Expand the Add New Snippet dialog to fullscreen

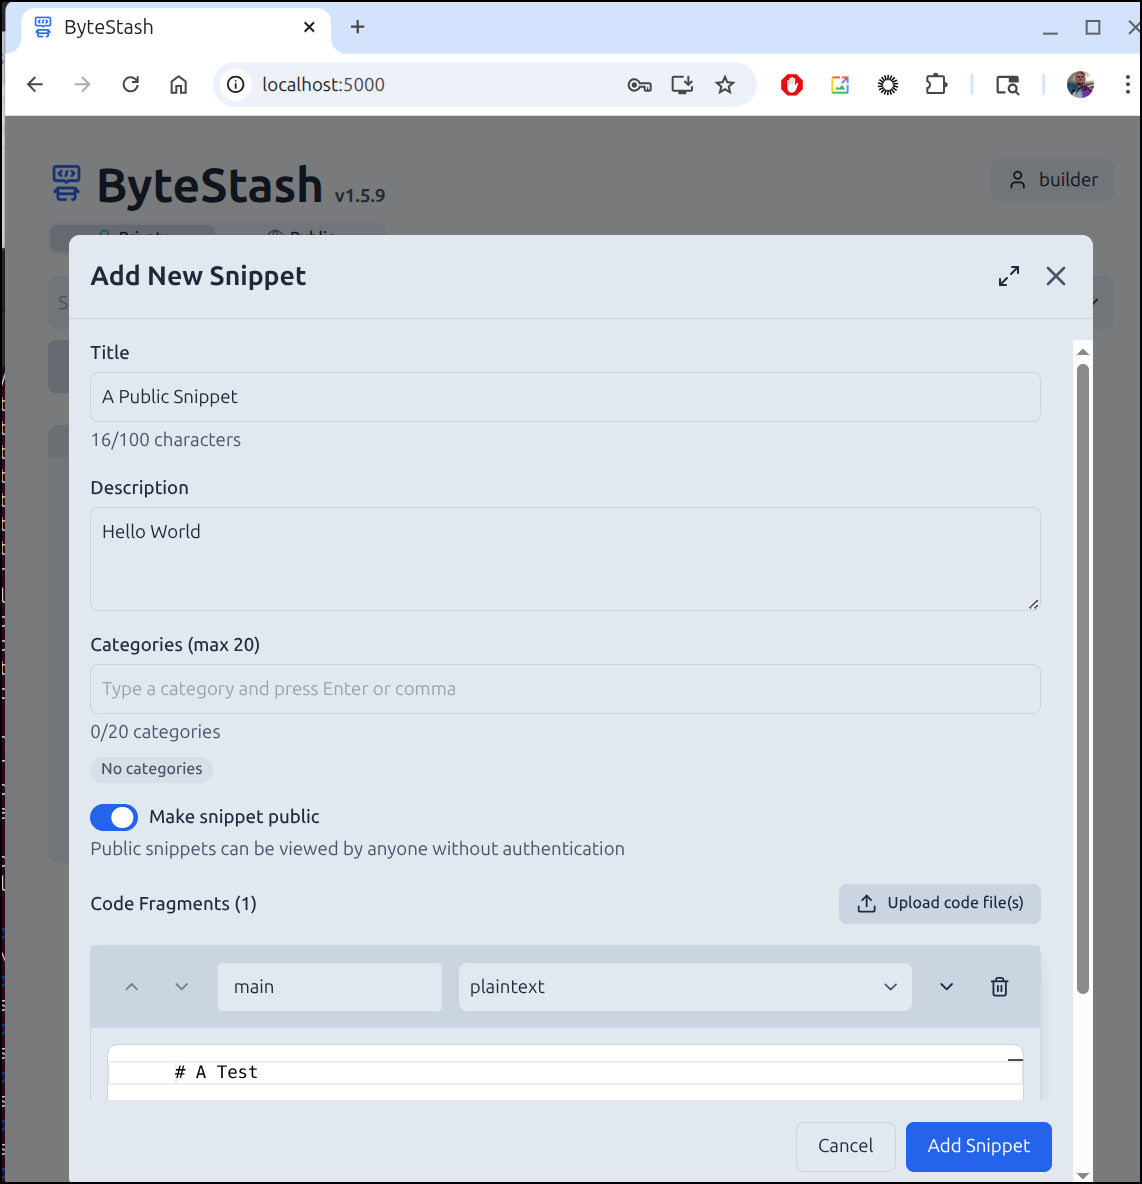(1008, 276)
